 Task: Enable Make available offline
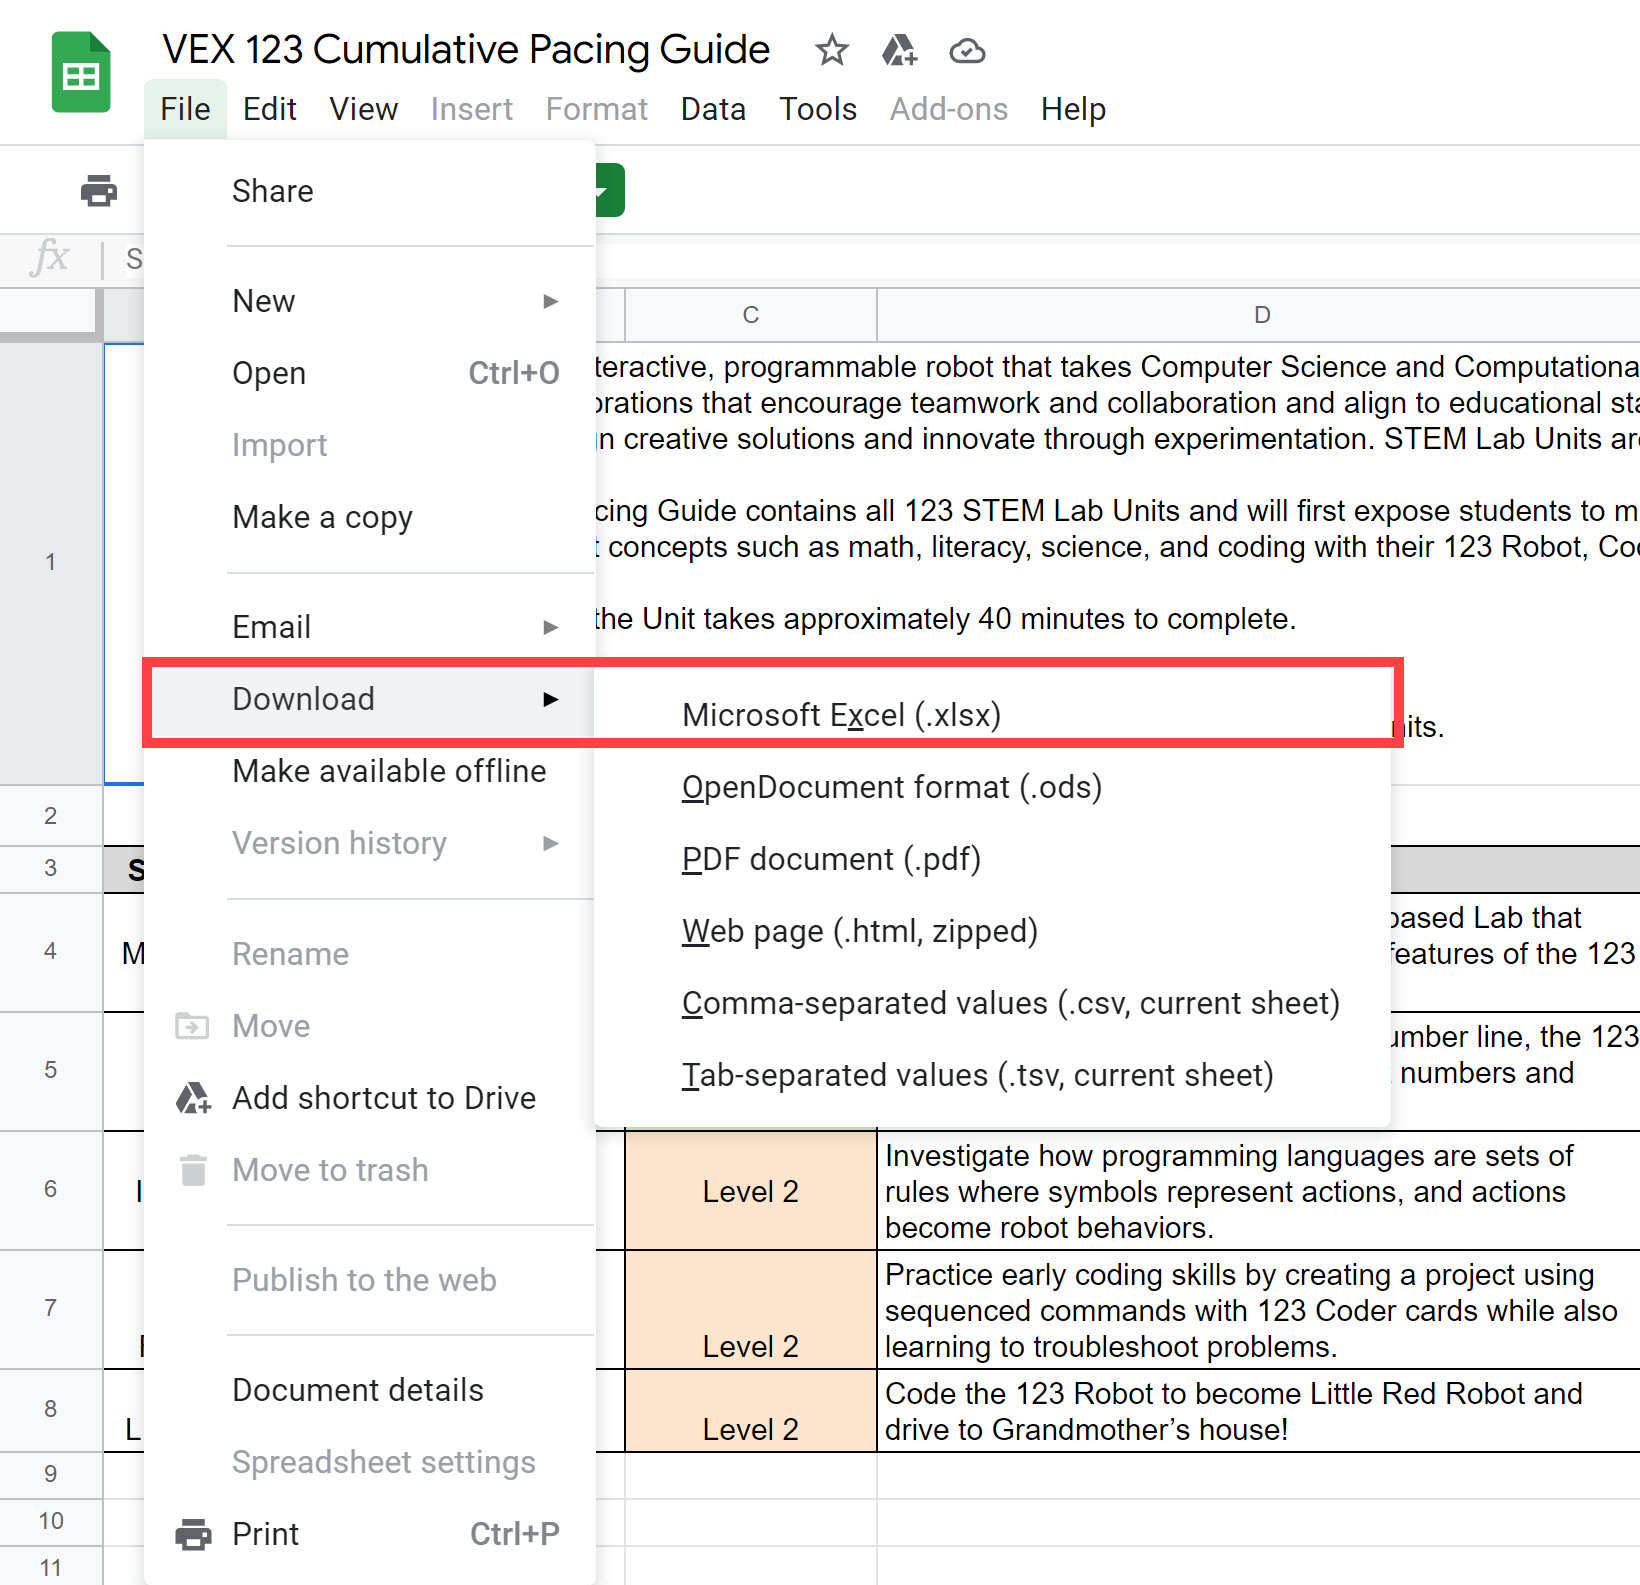pyautogui.click(x=389, y=770)
